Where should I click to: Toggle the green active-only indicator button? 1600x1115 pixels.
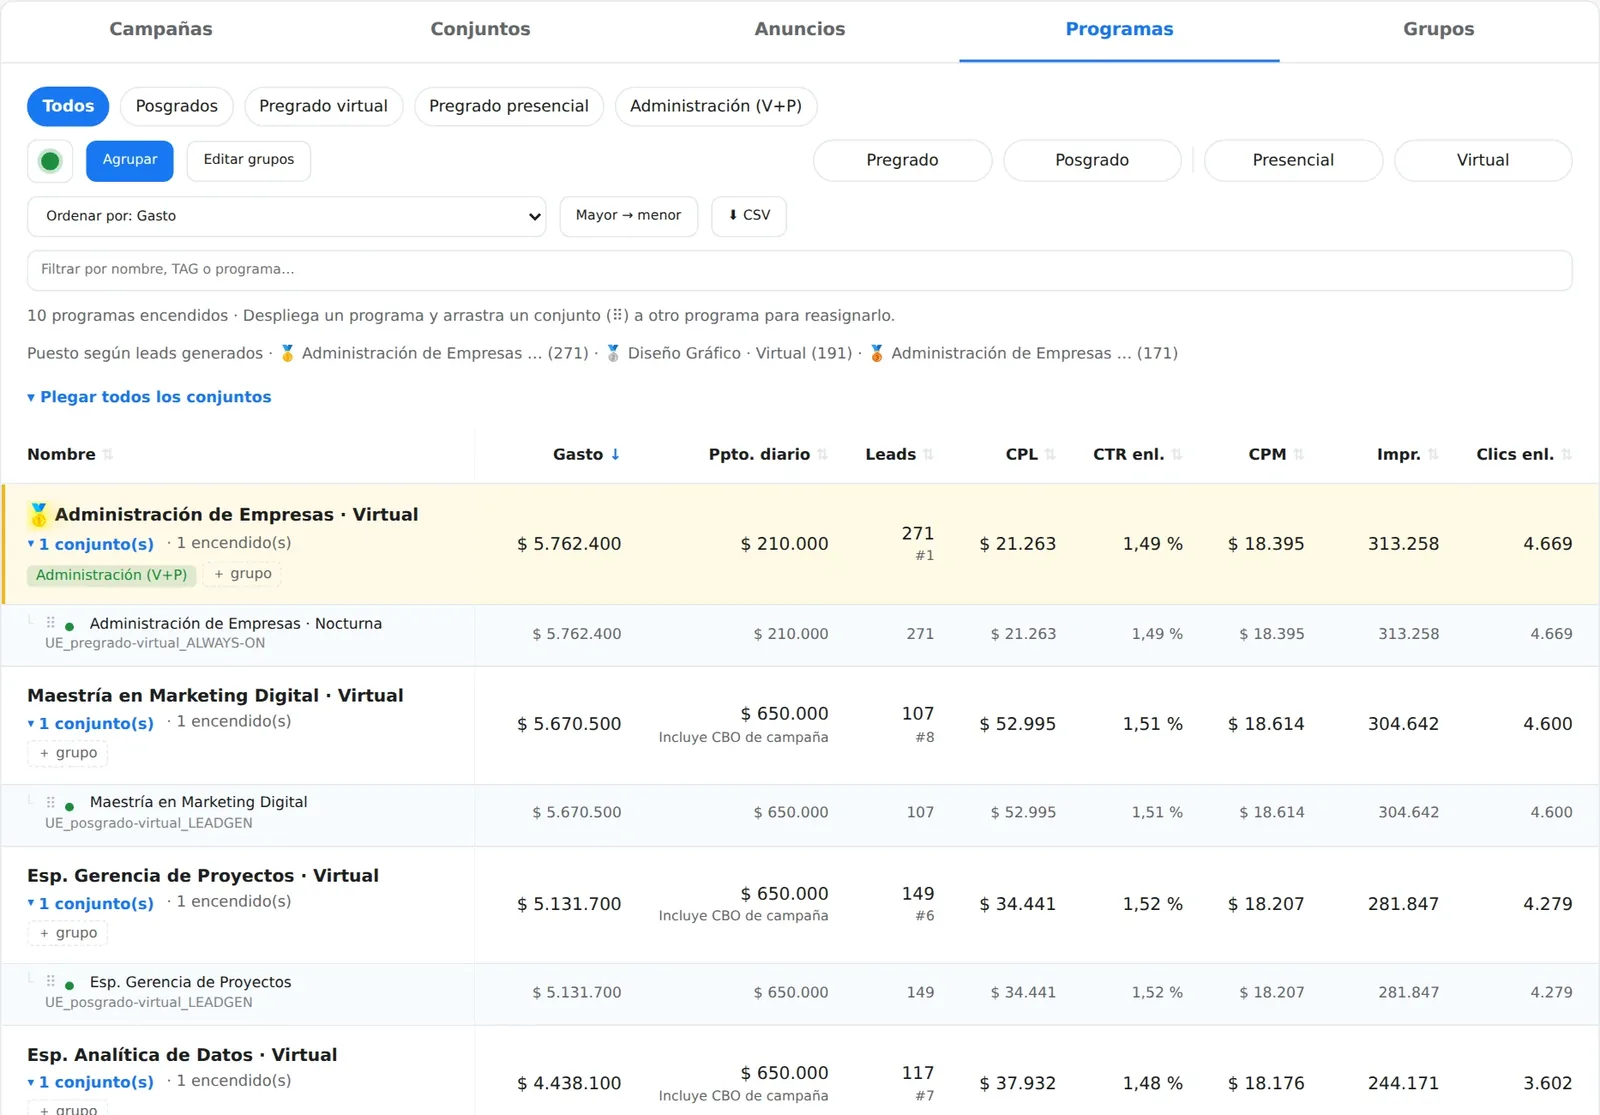click(x=50, y=160)
